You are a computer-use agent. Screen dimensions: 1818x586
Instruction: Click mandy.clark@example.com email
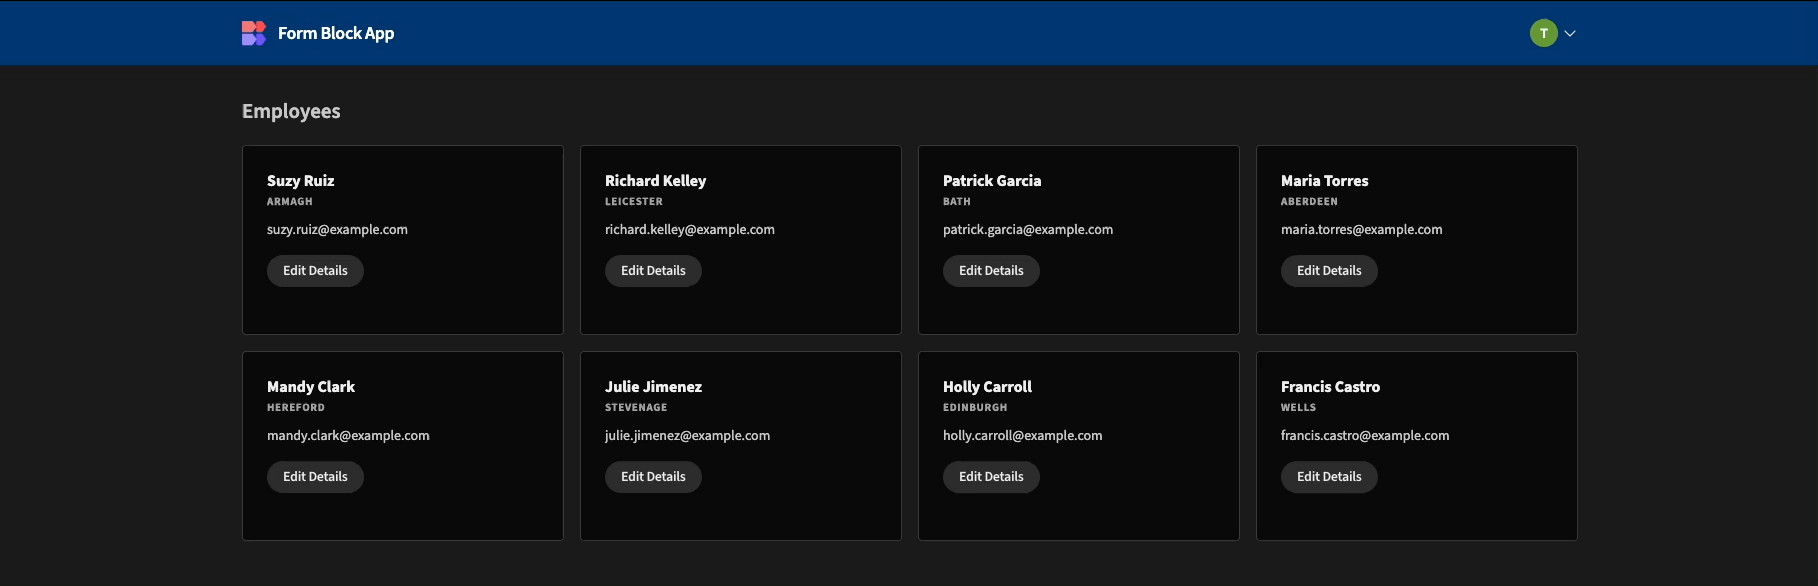[x=348, y=436]
